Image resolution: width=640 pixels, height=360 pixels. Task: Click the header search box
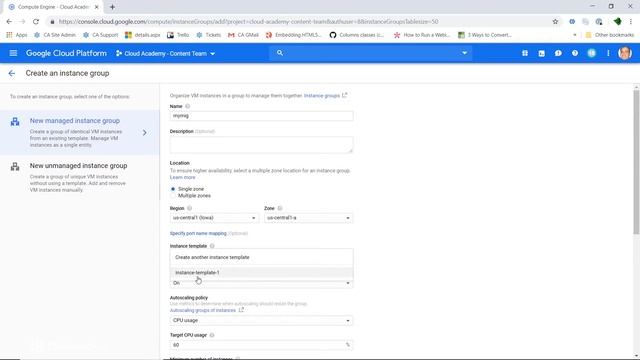pos(371,53)
